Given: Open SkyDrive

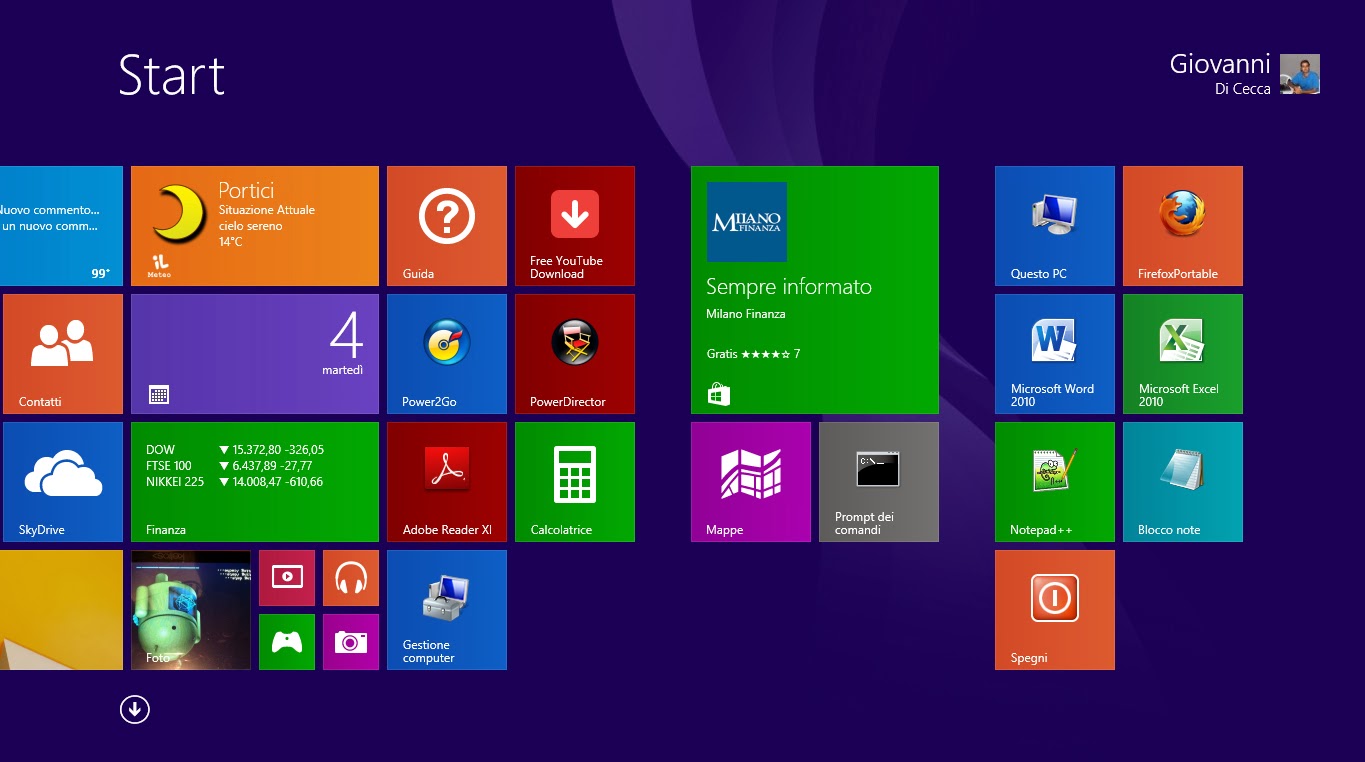Looking at the screenshot, I should pos(61,481).
